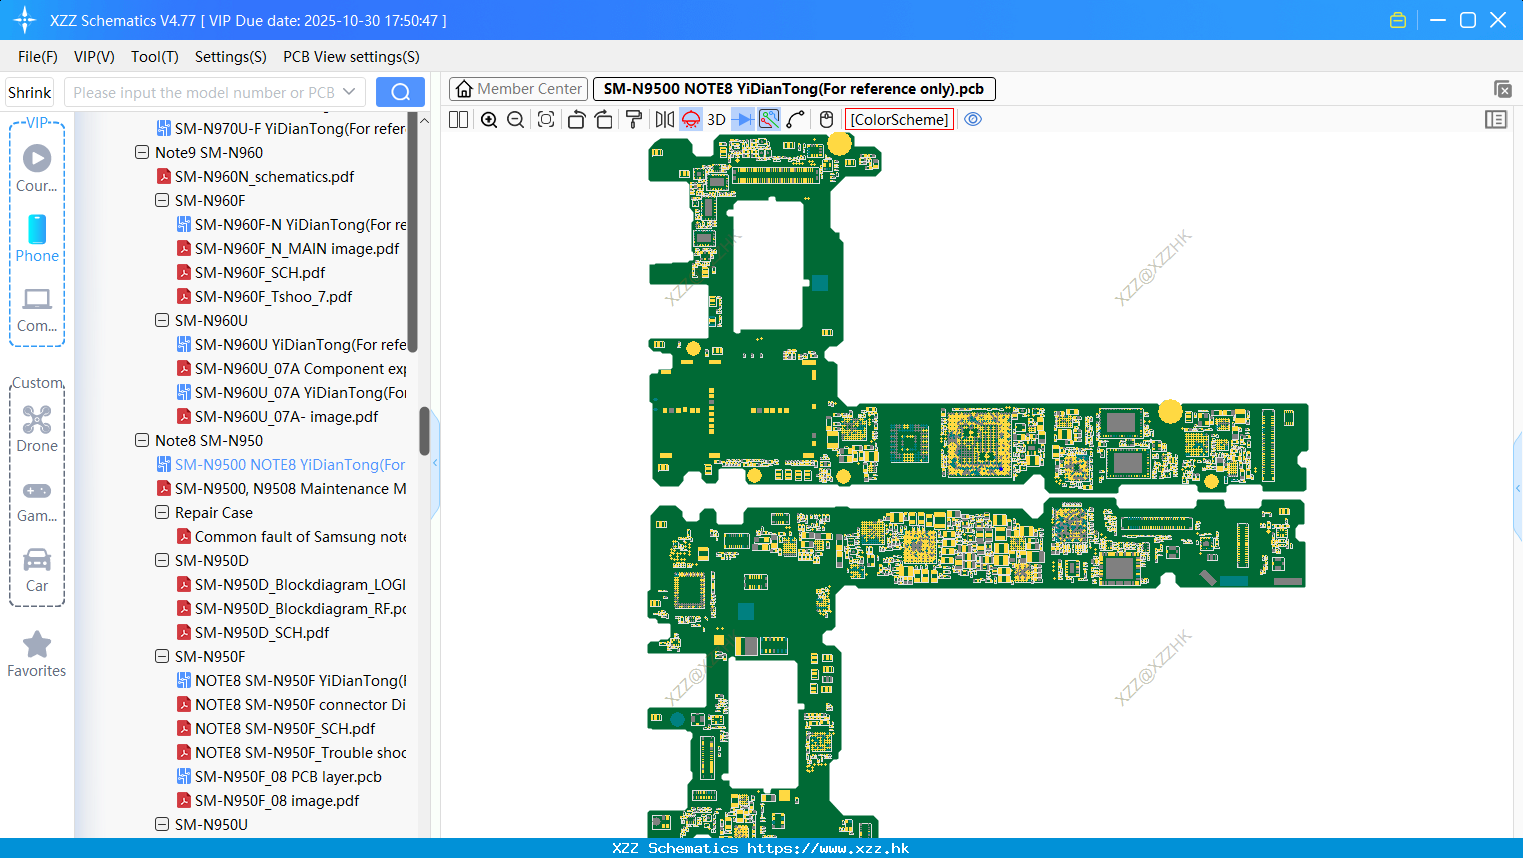Select the Phone category icon

[37, 238]
